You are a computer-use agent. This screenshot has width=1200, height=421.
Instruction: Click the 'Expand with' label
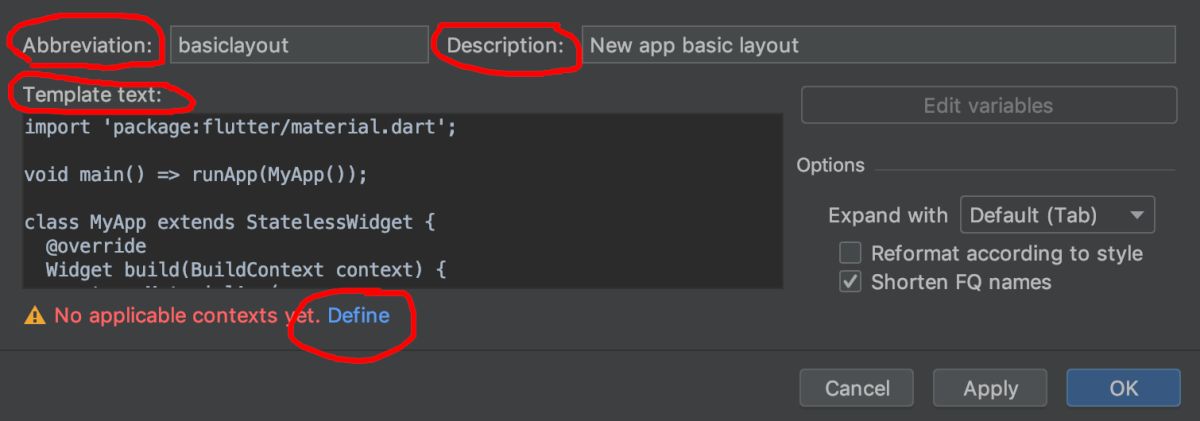888,215
